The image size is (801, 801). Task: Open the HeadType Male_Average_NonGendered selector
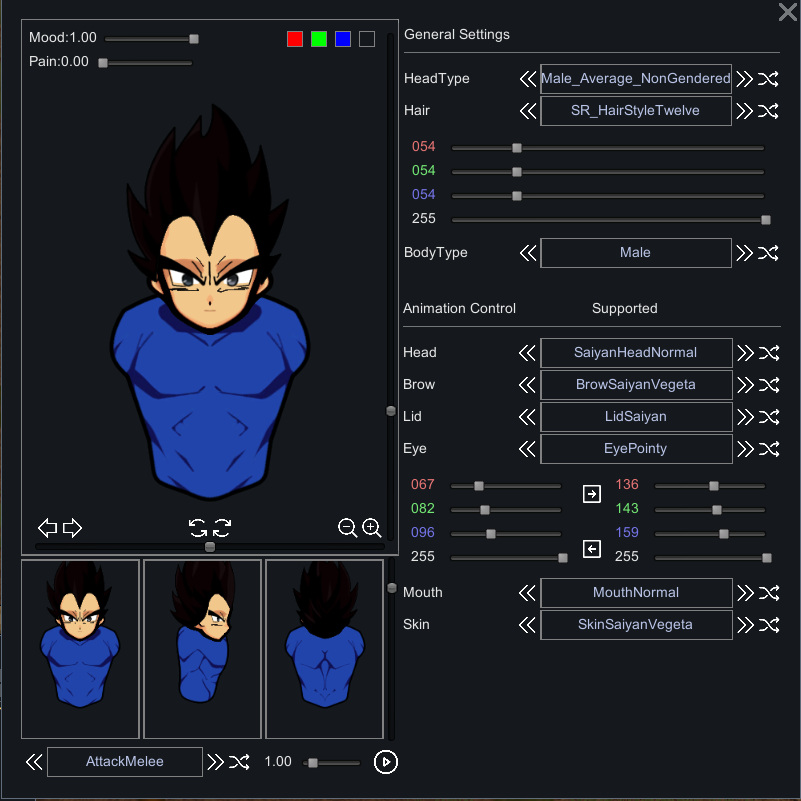635,79
